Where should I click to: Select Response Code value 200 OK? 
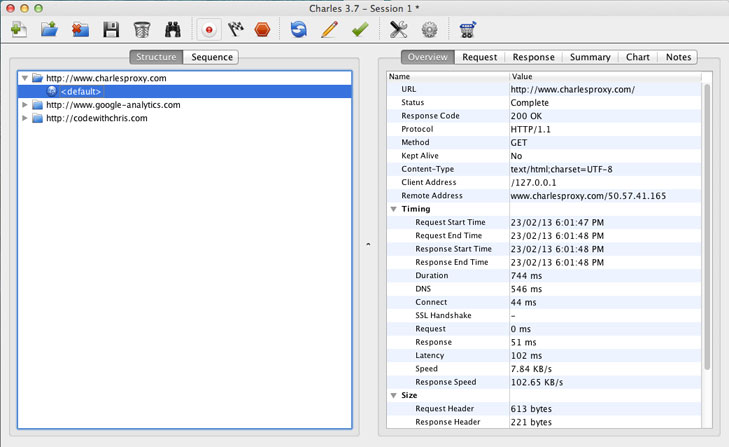pyautogui.click(x=526, y=116)
